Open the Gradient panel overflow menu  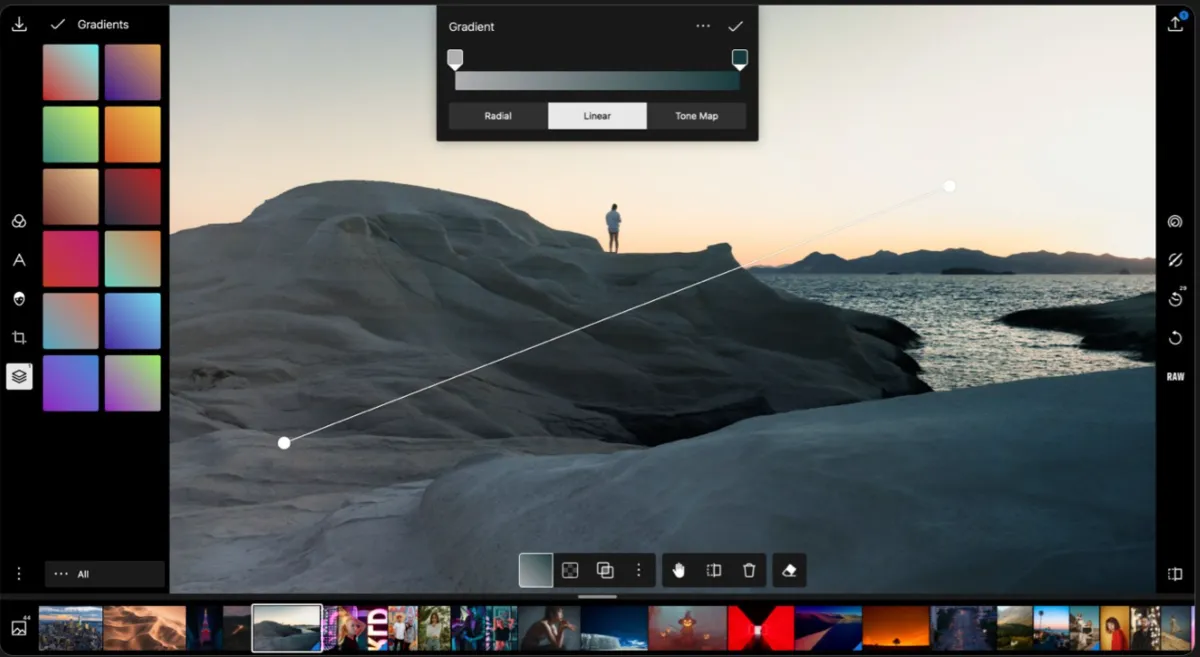703,26
